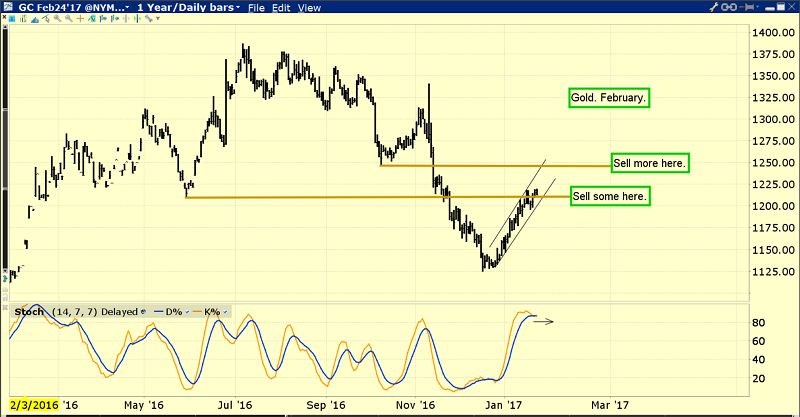Click the leftmost icon in the chart toolbar
Image resolution: width=800 pixels, height=417 pixels.
pos(12,19)
